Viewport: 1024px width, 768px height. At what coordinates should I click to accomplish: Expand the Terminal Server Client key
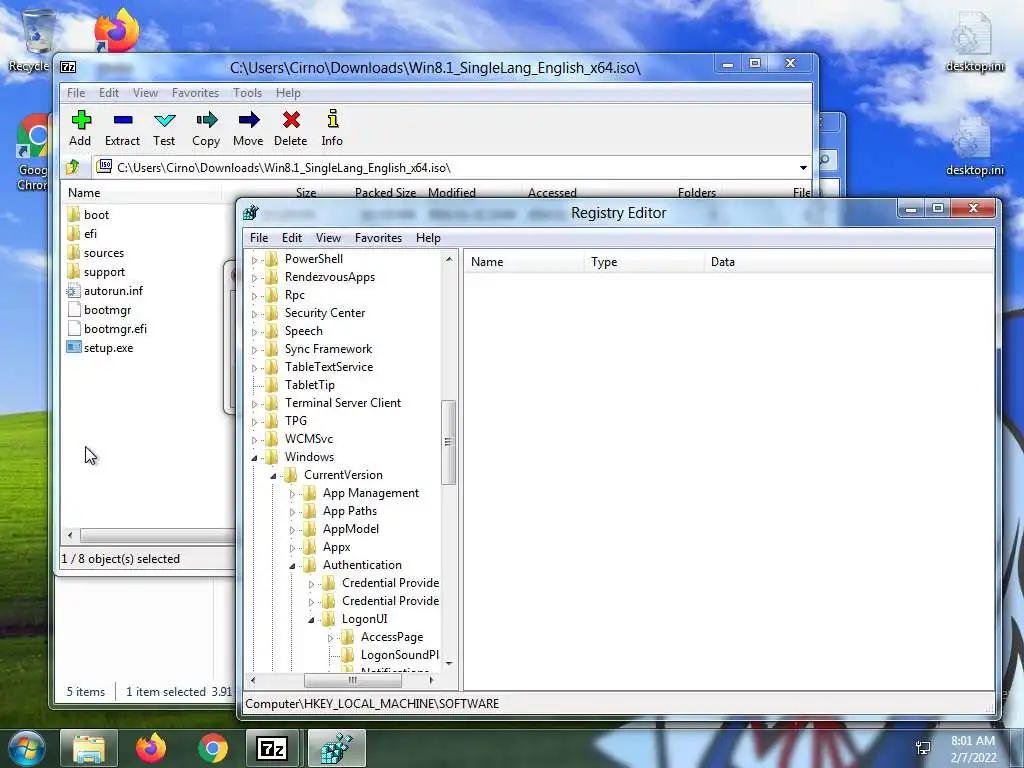[x=255, y=404]
